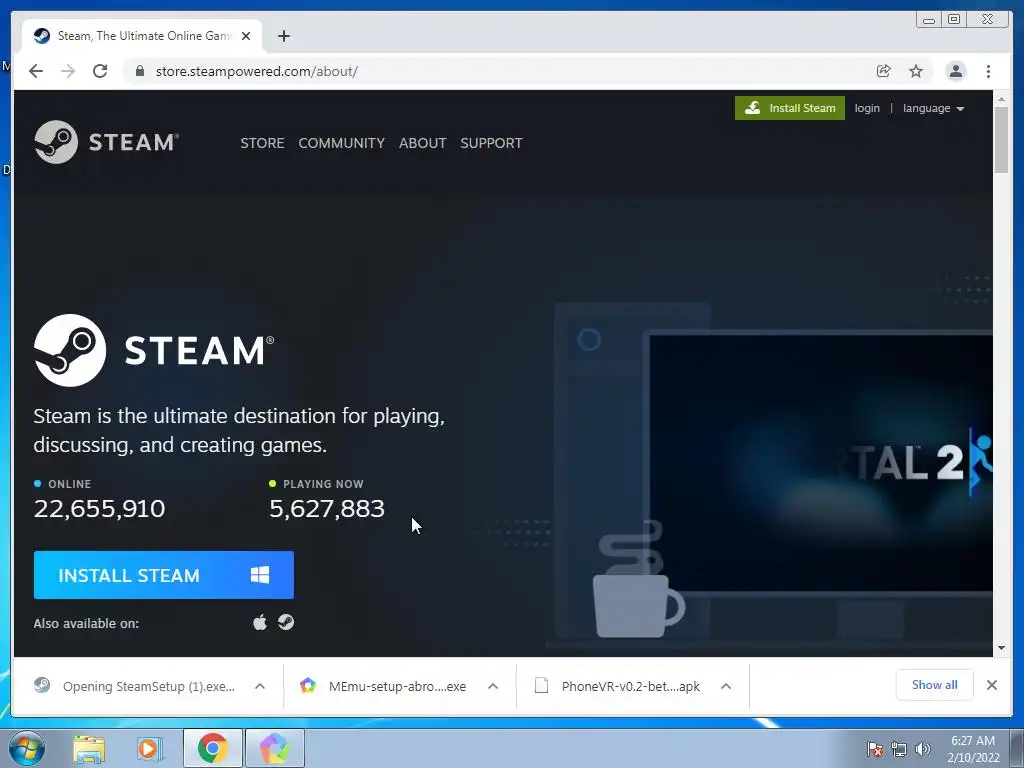1024x768 pixels.
Task: Click the share this page icon
Action: [x=884, y=71]
